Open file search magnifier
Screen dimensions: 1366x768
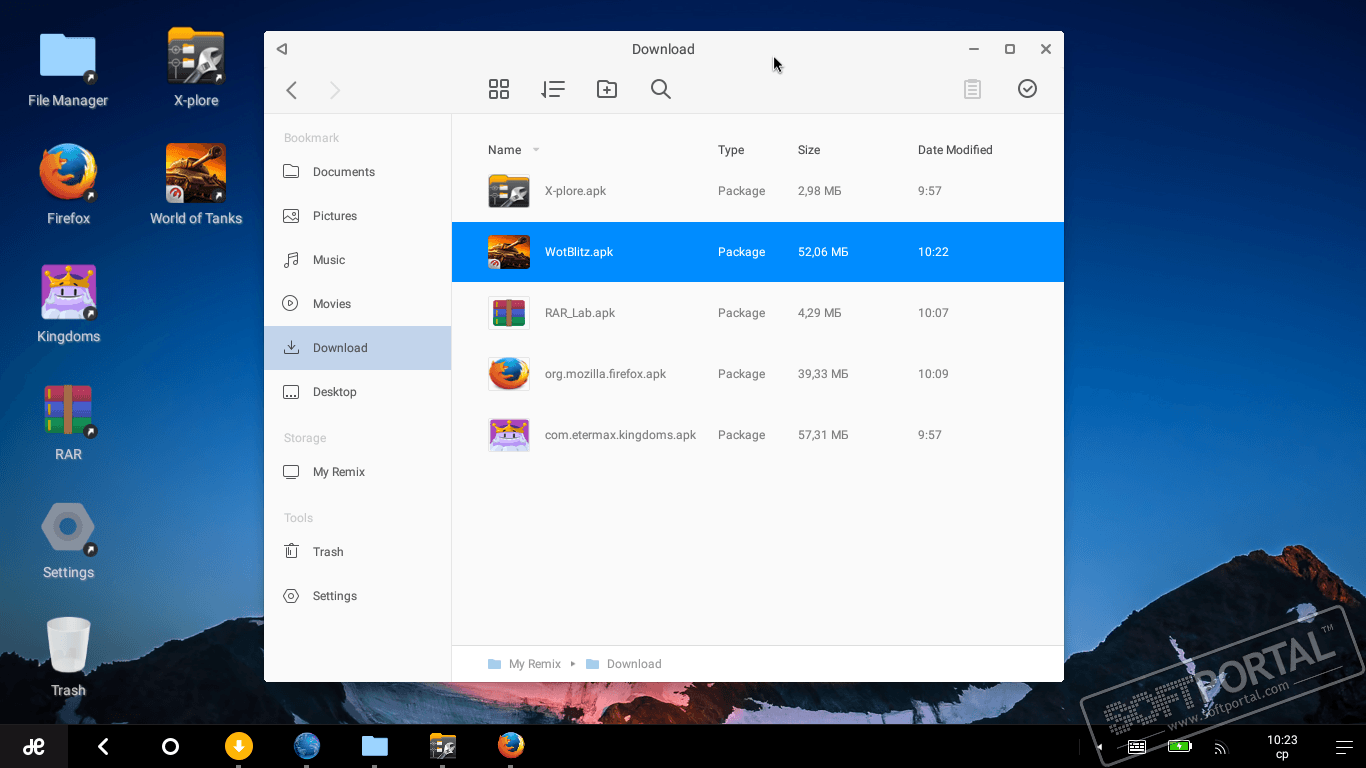pyautogui.click(x=661, y=89)
